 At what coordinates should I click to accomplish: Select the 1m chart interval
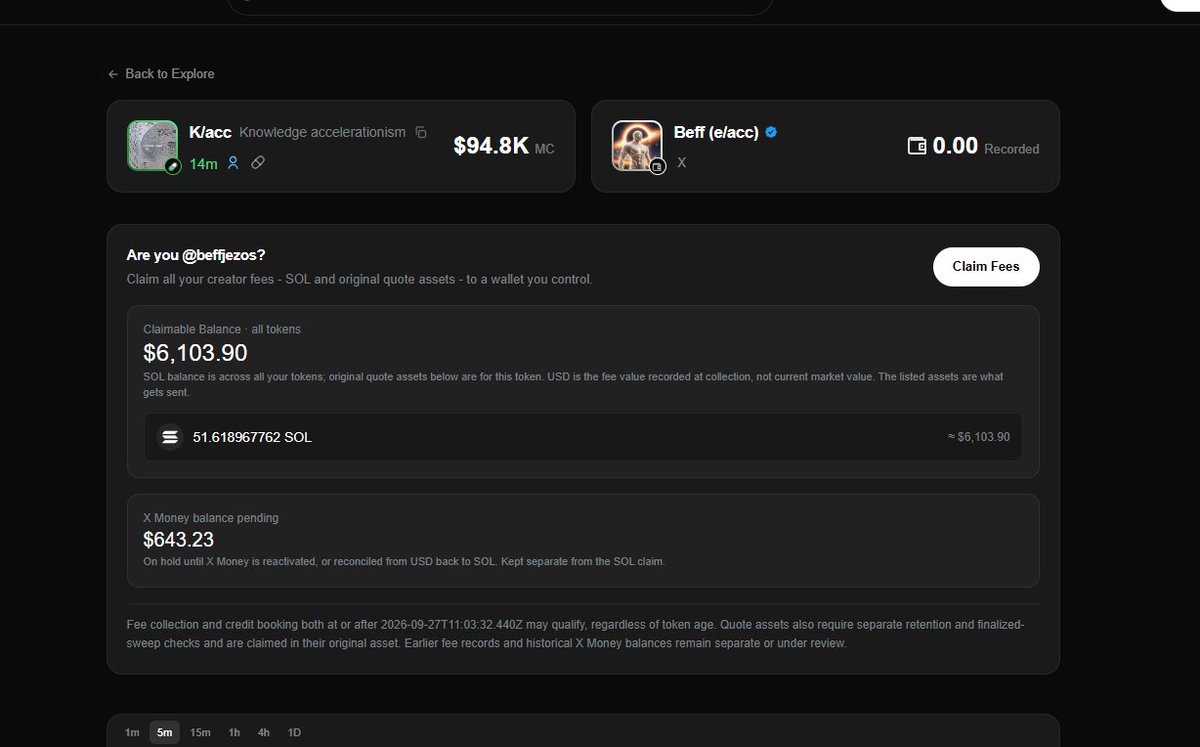click(x=132, y=732)
